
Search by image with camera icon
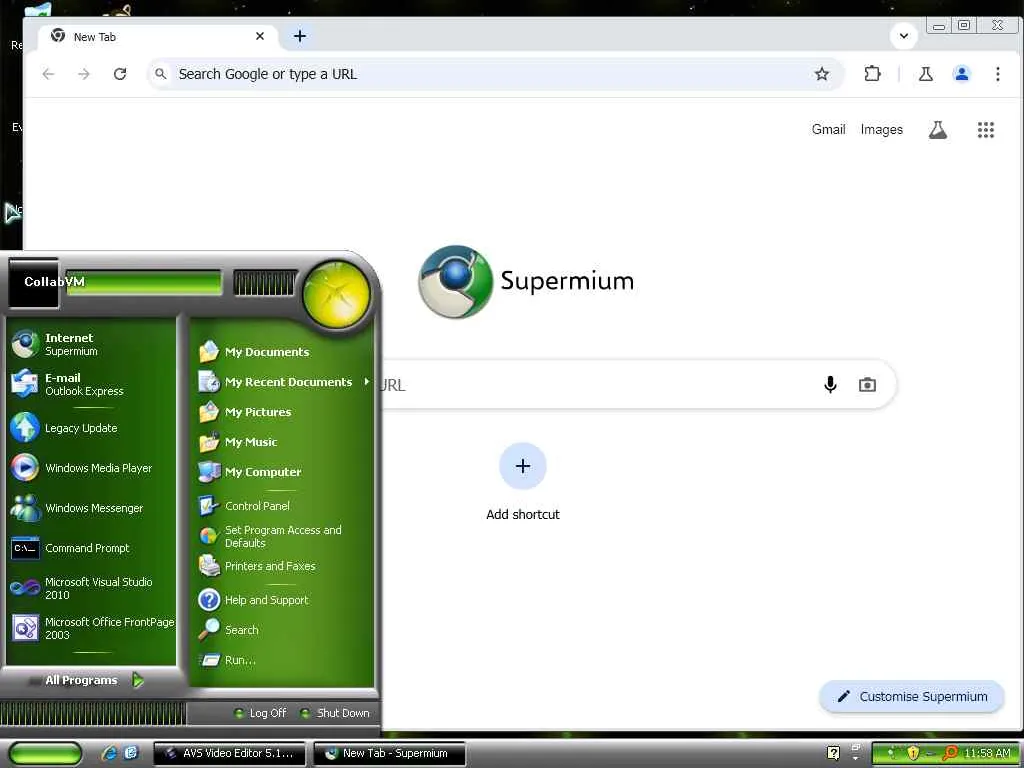coord(867,385)
